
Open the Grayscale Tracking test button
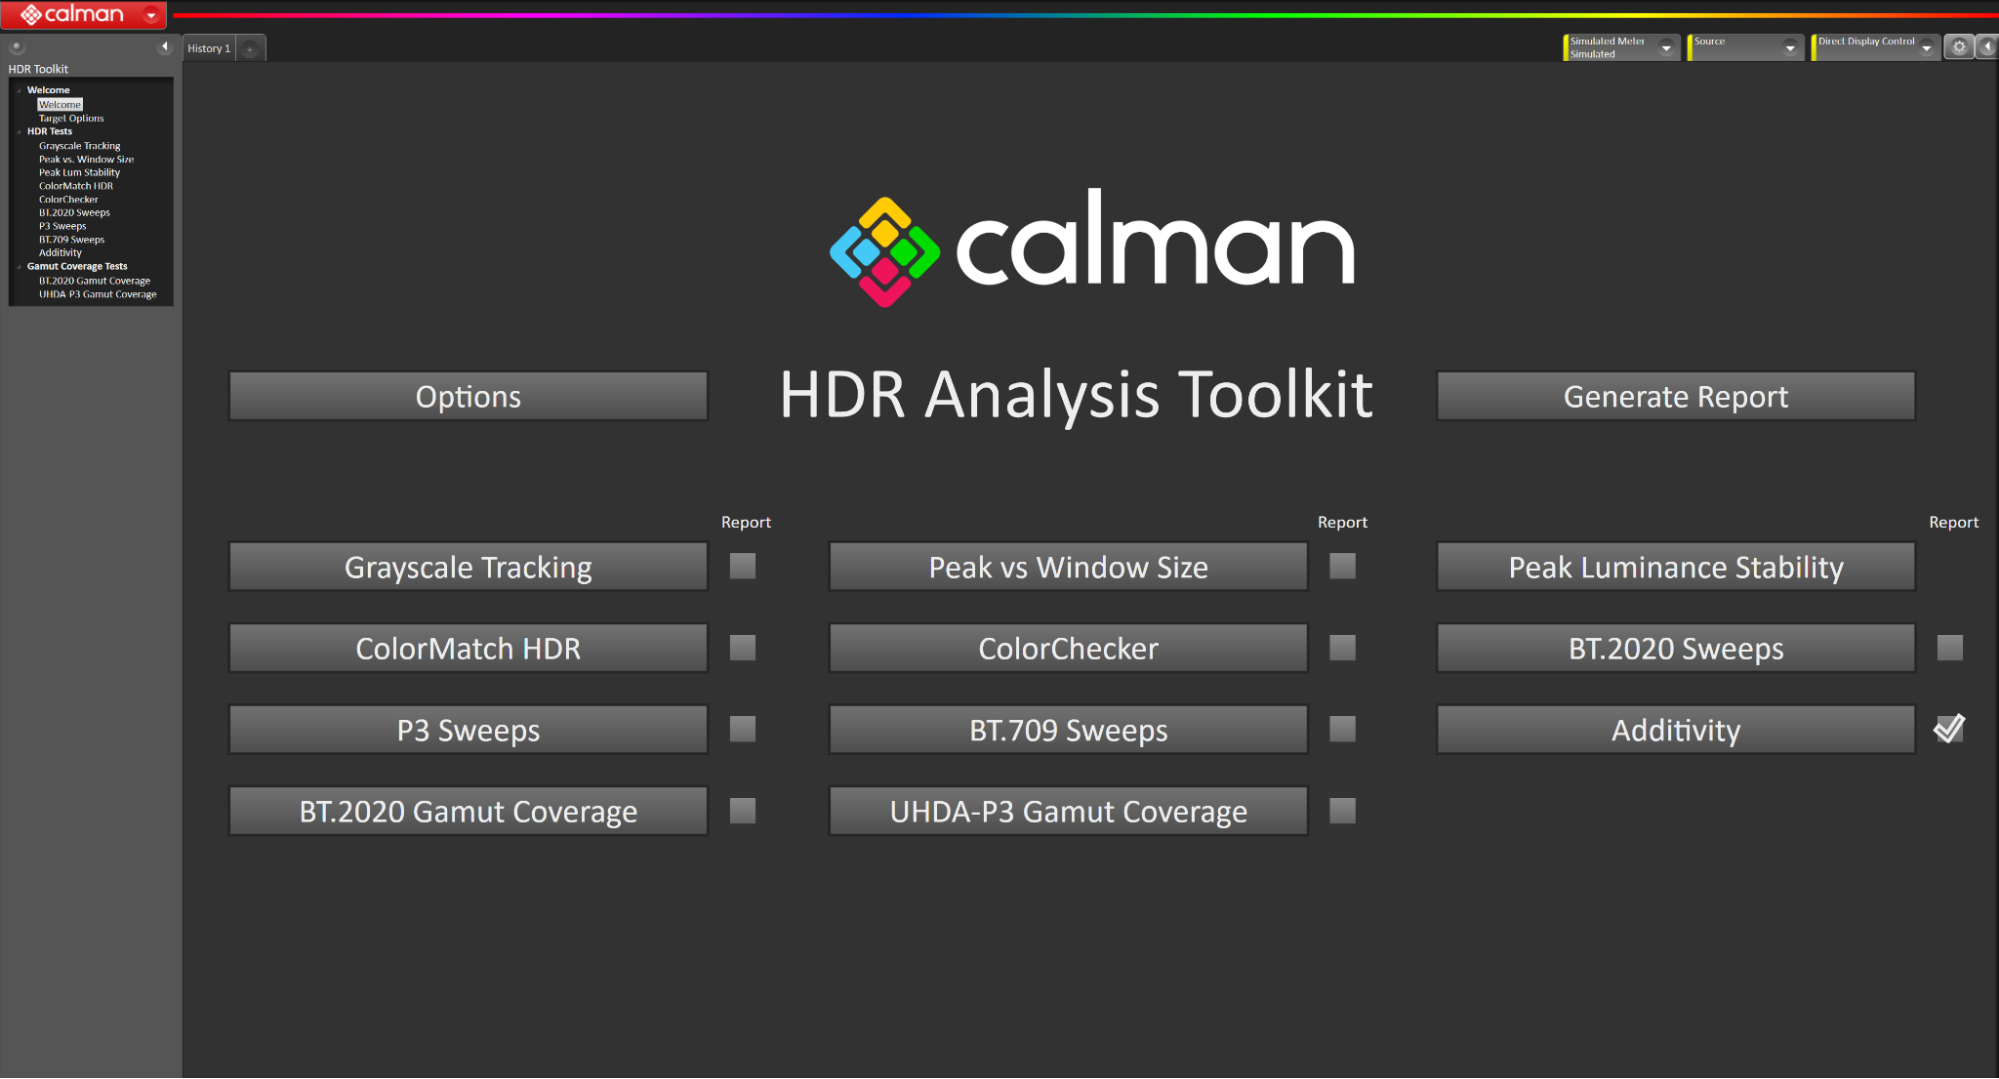[468, 567]
